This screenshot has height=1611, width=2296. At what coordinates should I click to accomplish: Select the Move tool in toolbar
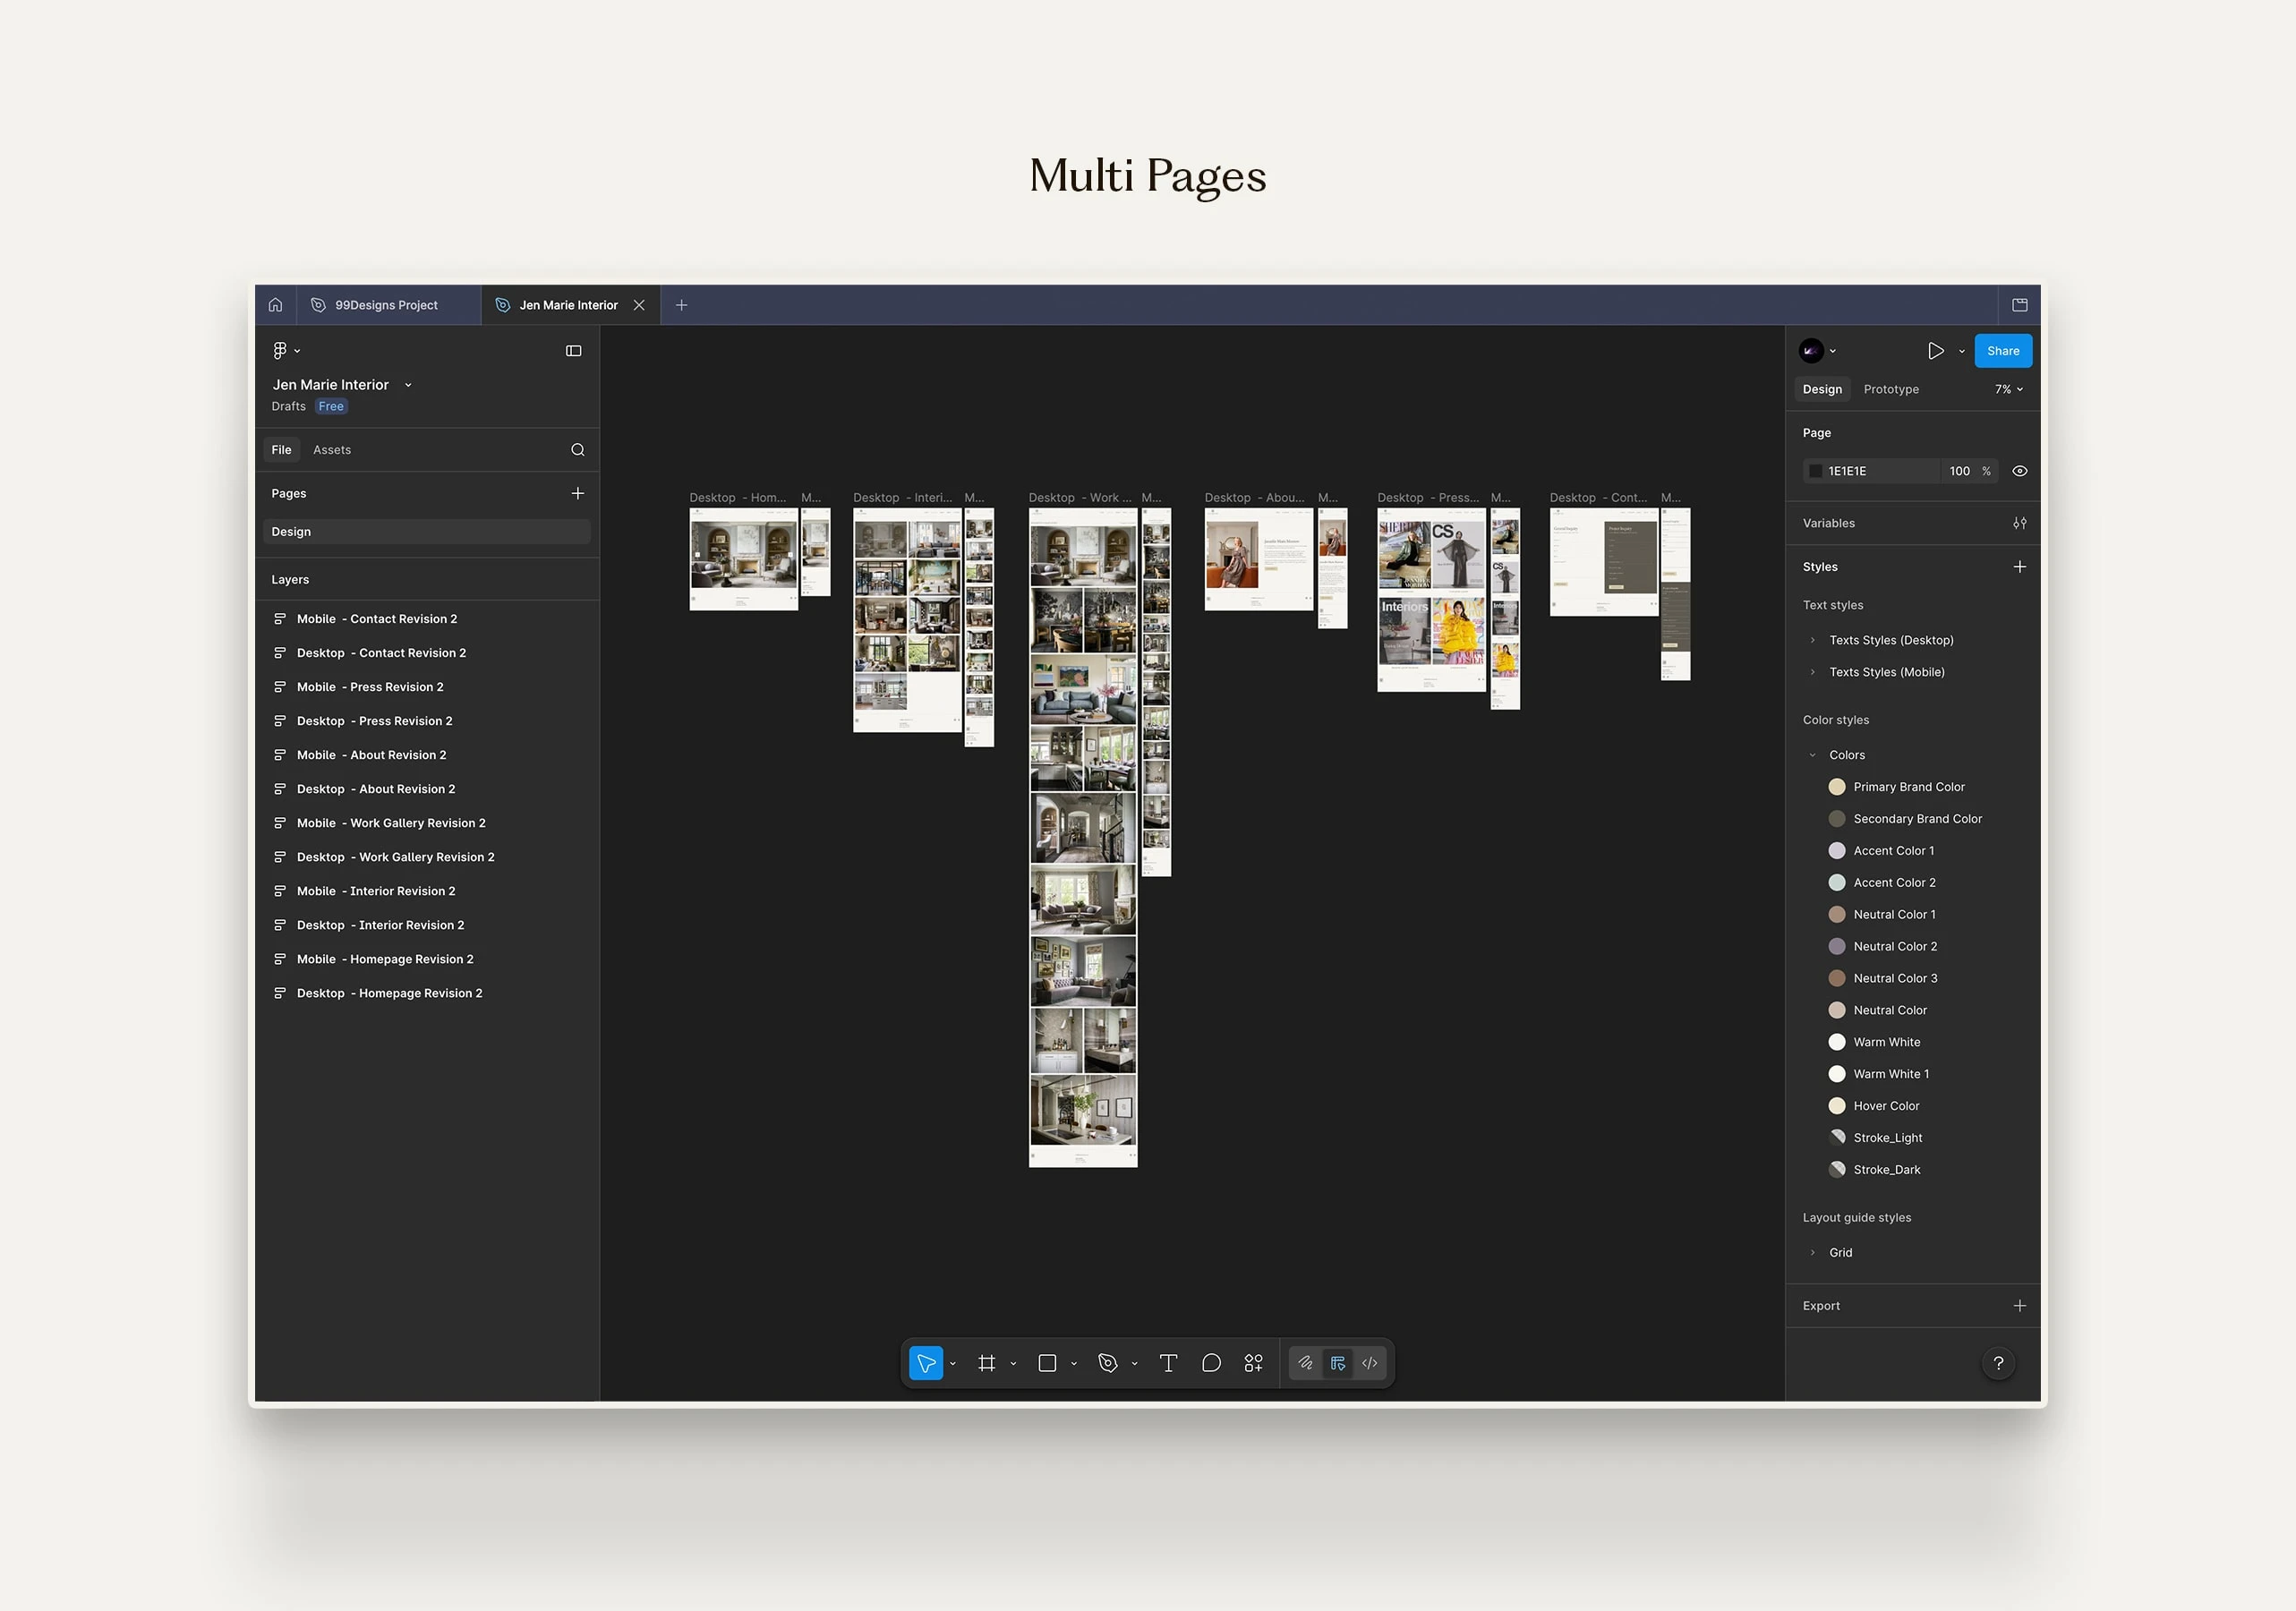925,1363
